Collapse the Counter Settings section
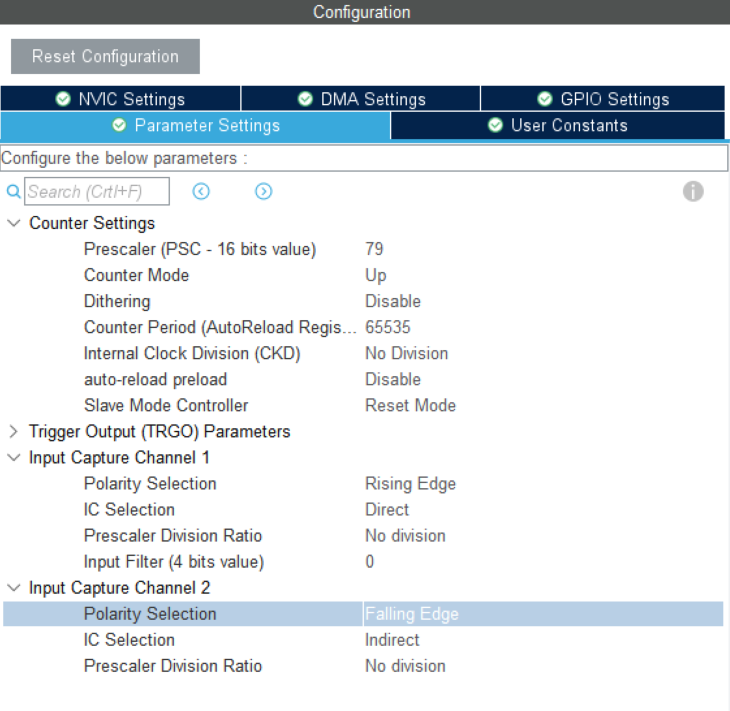This screenshot has width=730, height=711. (14, 223)
